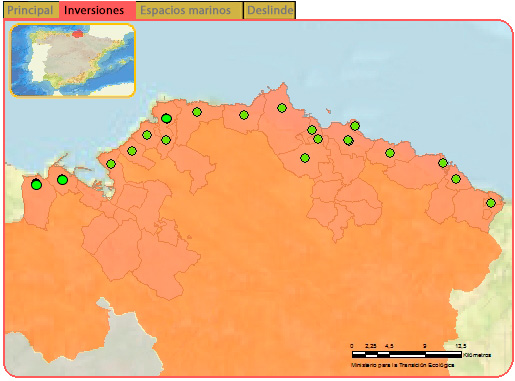Click the second green marker from the west
Screen dimensions: 515x381
click(62, 180)
